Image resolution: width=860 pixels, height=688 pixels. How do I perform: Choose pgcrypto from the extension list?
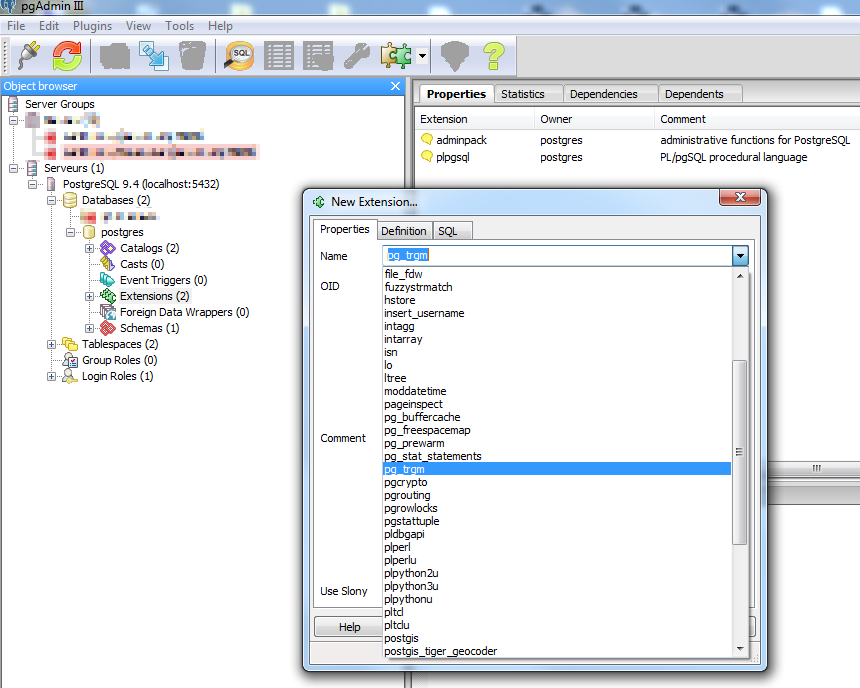[x=557, y=482]
